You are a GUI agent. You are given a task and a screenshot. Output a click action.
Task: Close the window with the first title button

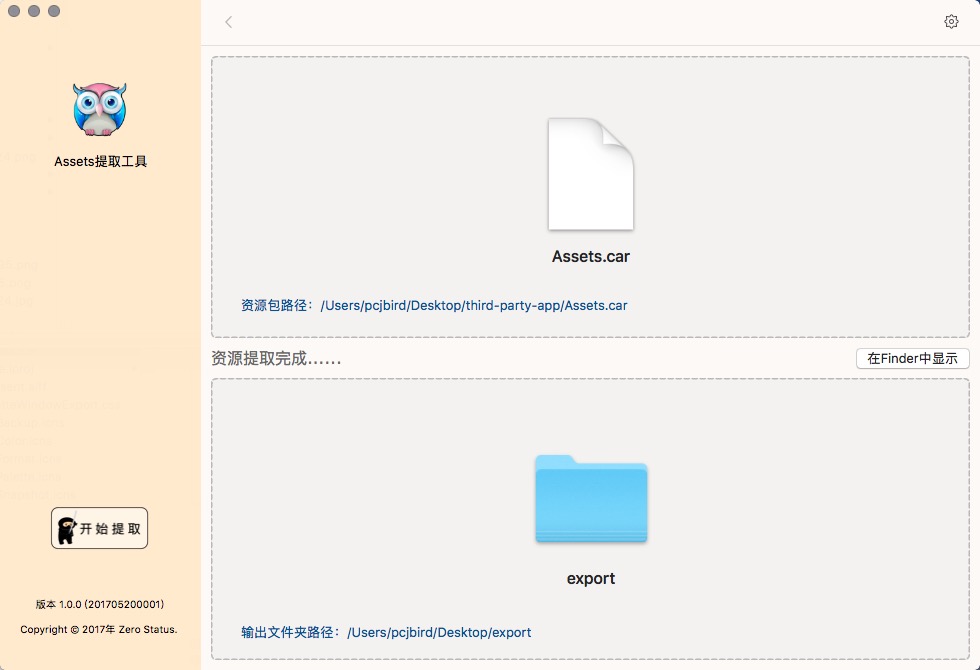14,11
